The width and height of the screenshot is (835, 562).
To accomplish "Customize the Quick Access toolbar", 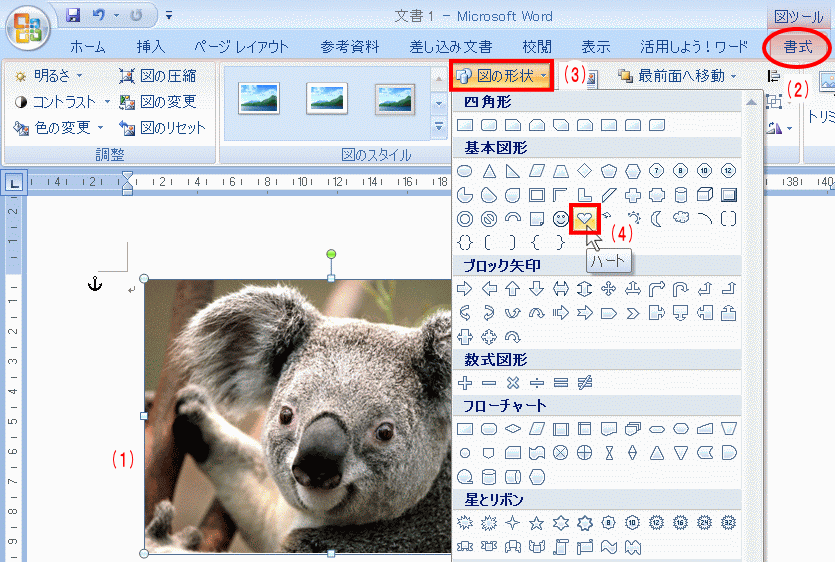I will click(168, 16).
